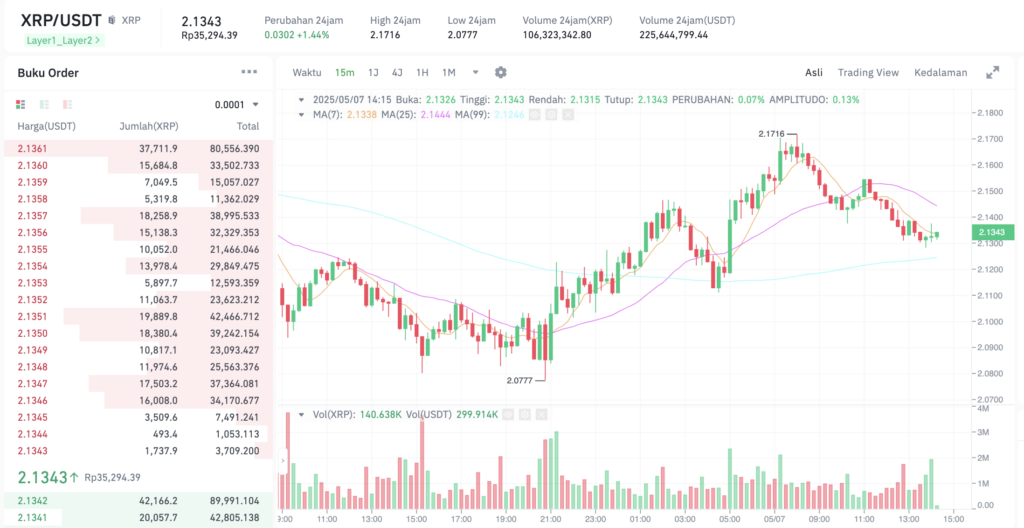Switch to Trading View chart
This screenshot has height=528, width=1024.
point(868,73)
